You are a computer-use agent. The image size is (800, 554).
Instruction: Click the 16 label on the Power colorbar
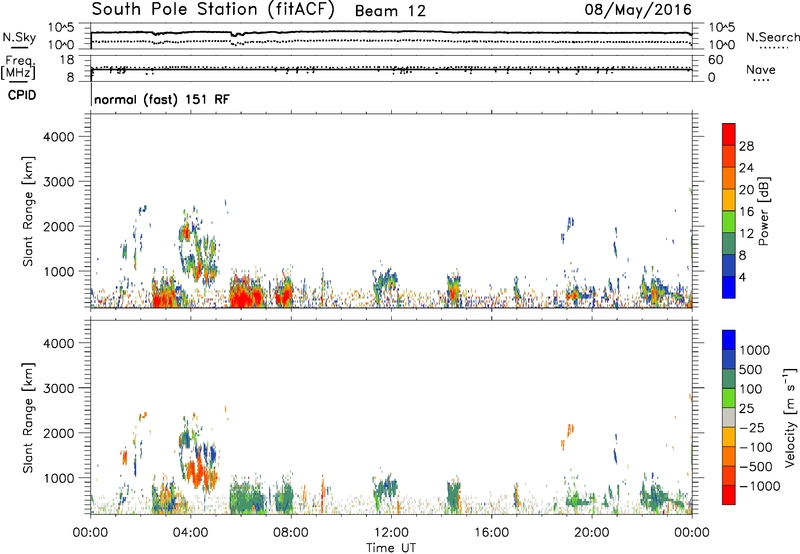coord(746,212)
